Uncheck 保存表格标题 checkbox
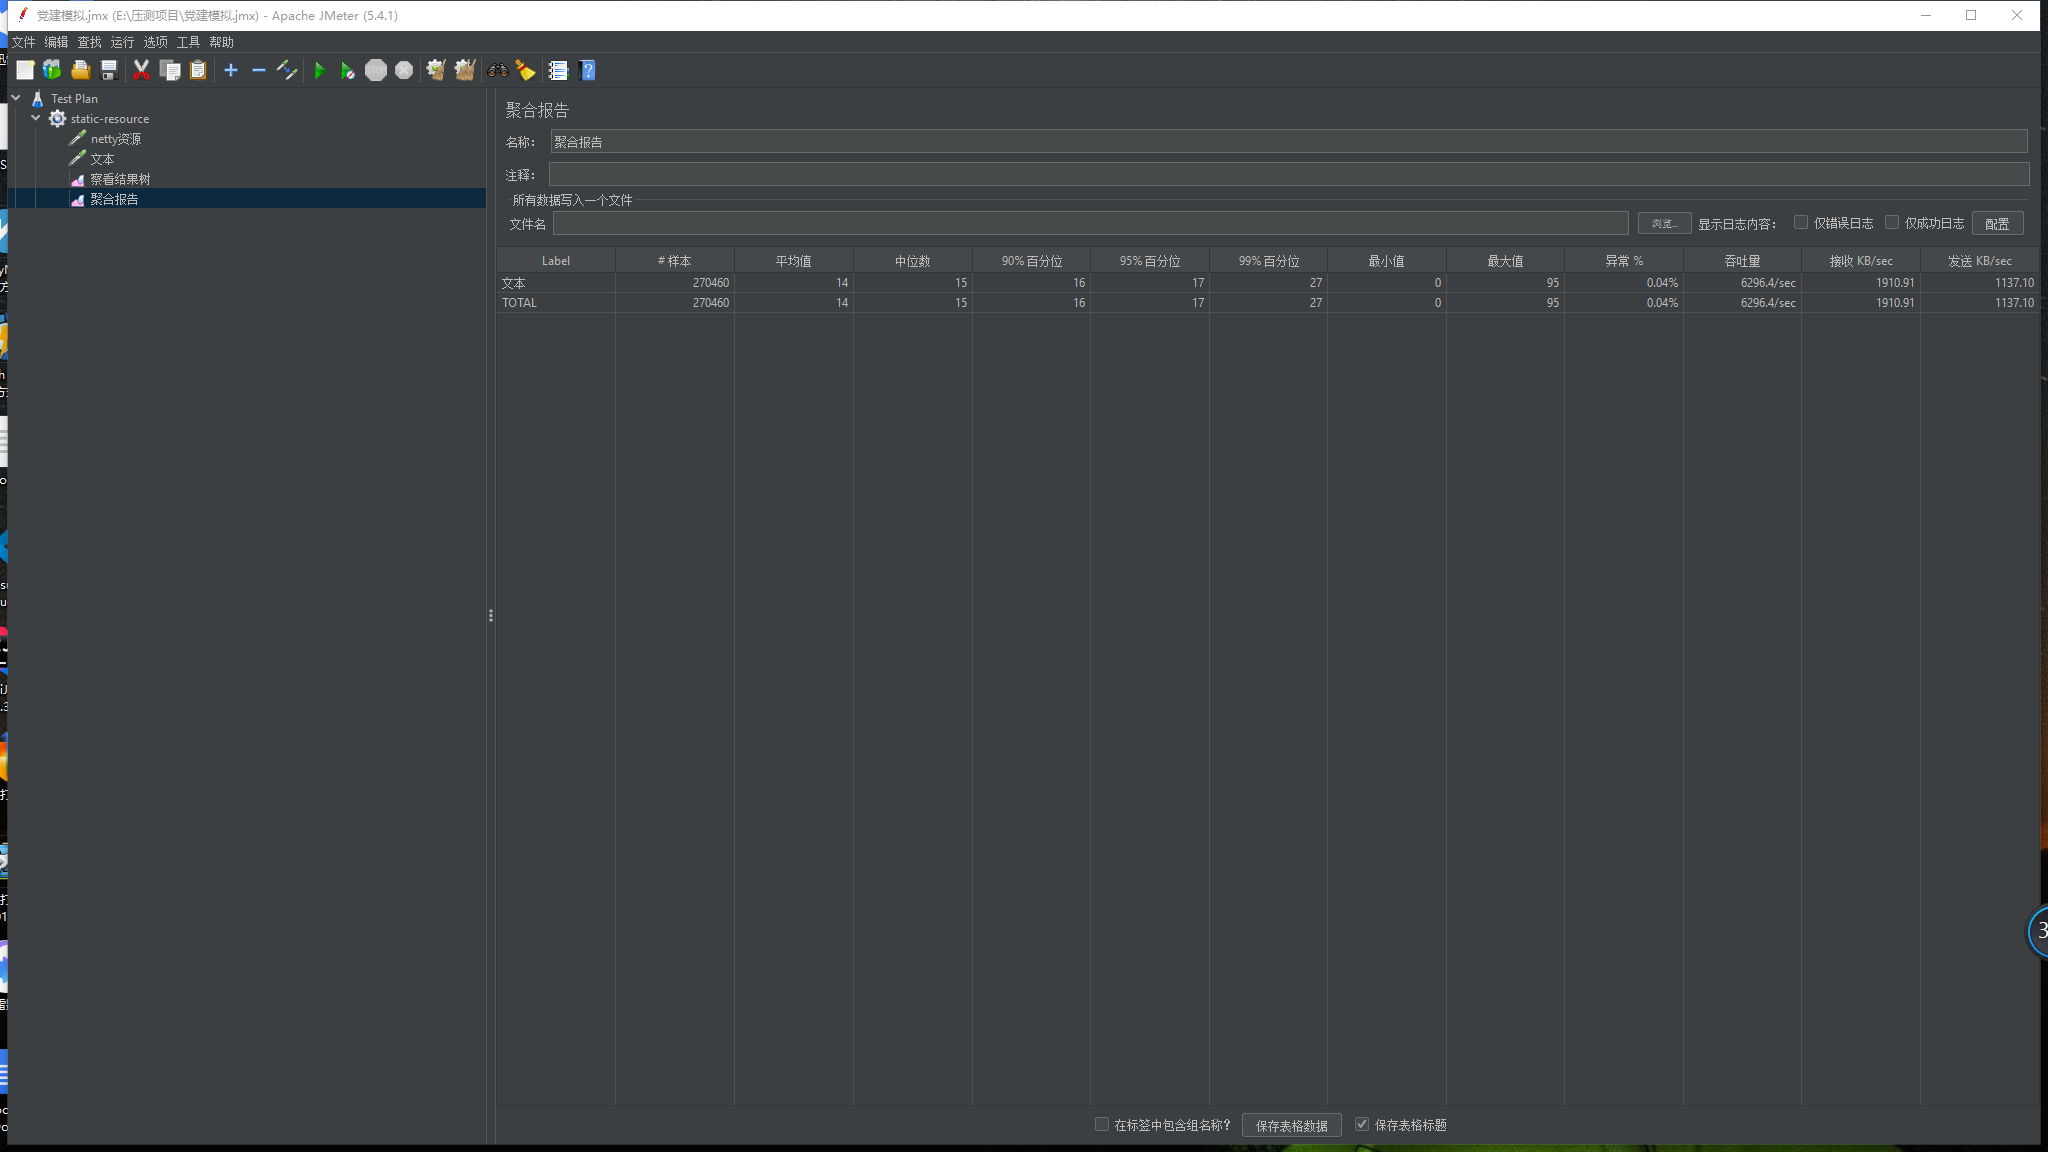 1362,1124
